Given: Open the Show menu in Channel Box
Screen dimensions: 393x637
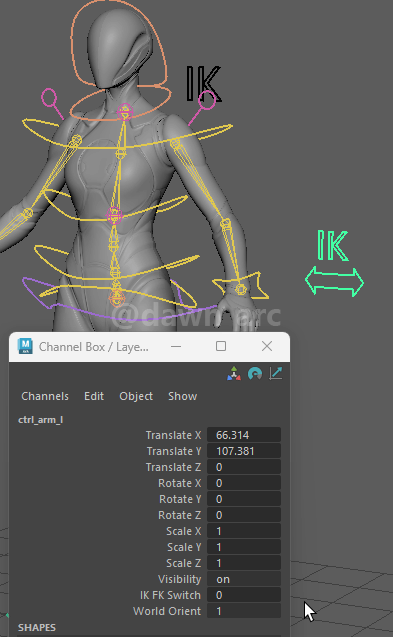Looking at the screenshot, I should click(182, 396).
